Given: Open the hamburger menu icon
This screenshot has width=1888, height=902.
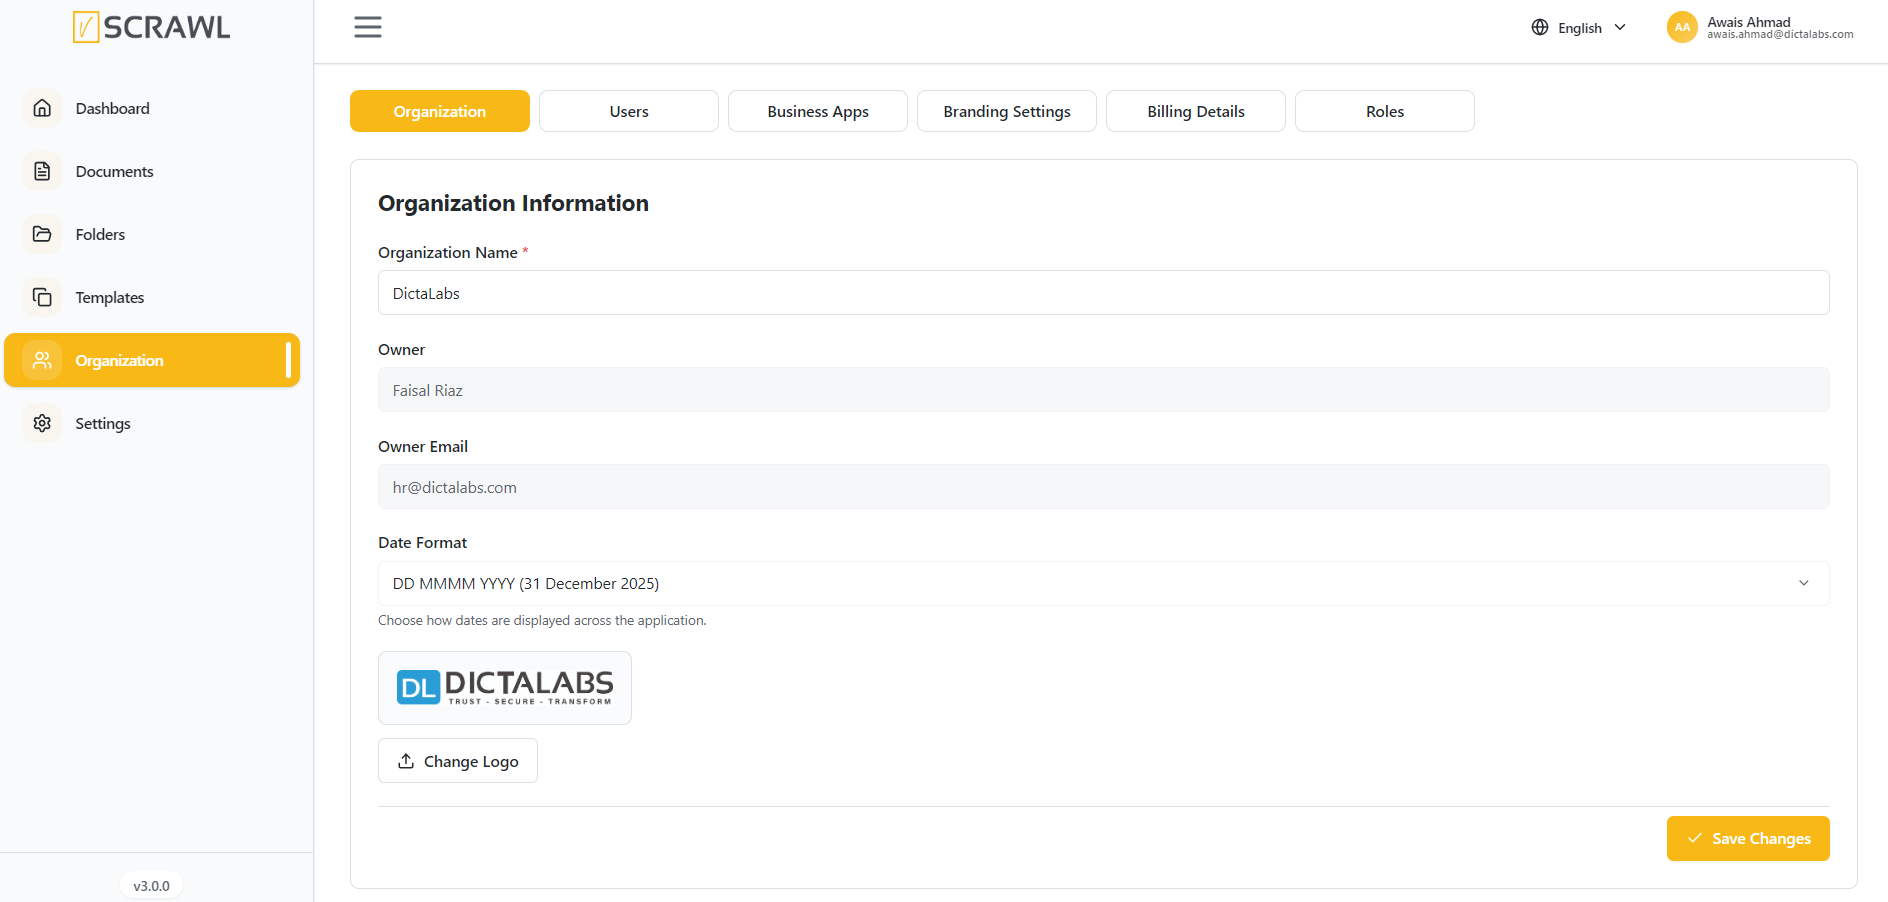Looking at the screenshot, I should (x=368, y=27).
